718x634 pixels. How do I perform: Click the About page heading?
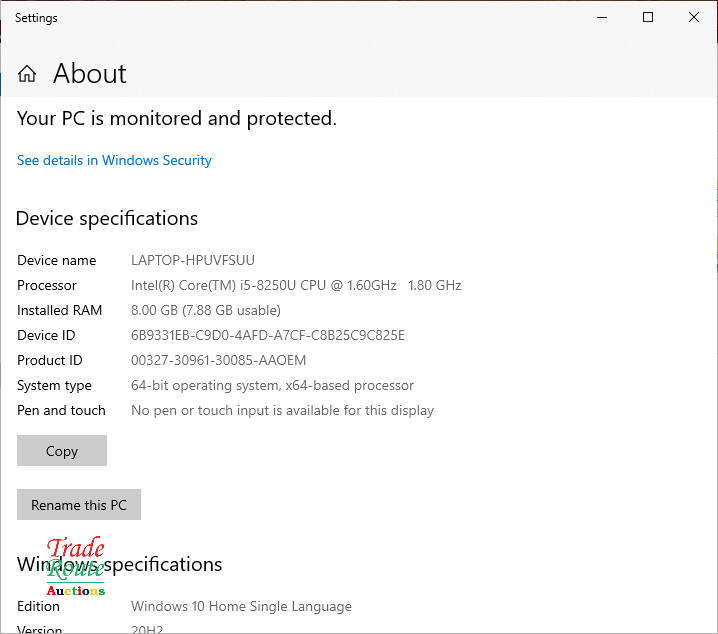coord(90,74)
